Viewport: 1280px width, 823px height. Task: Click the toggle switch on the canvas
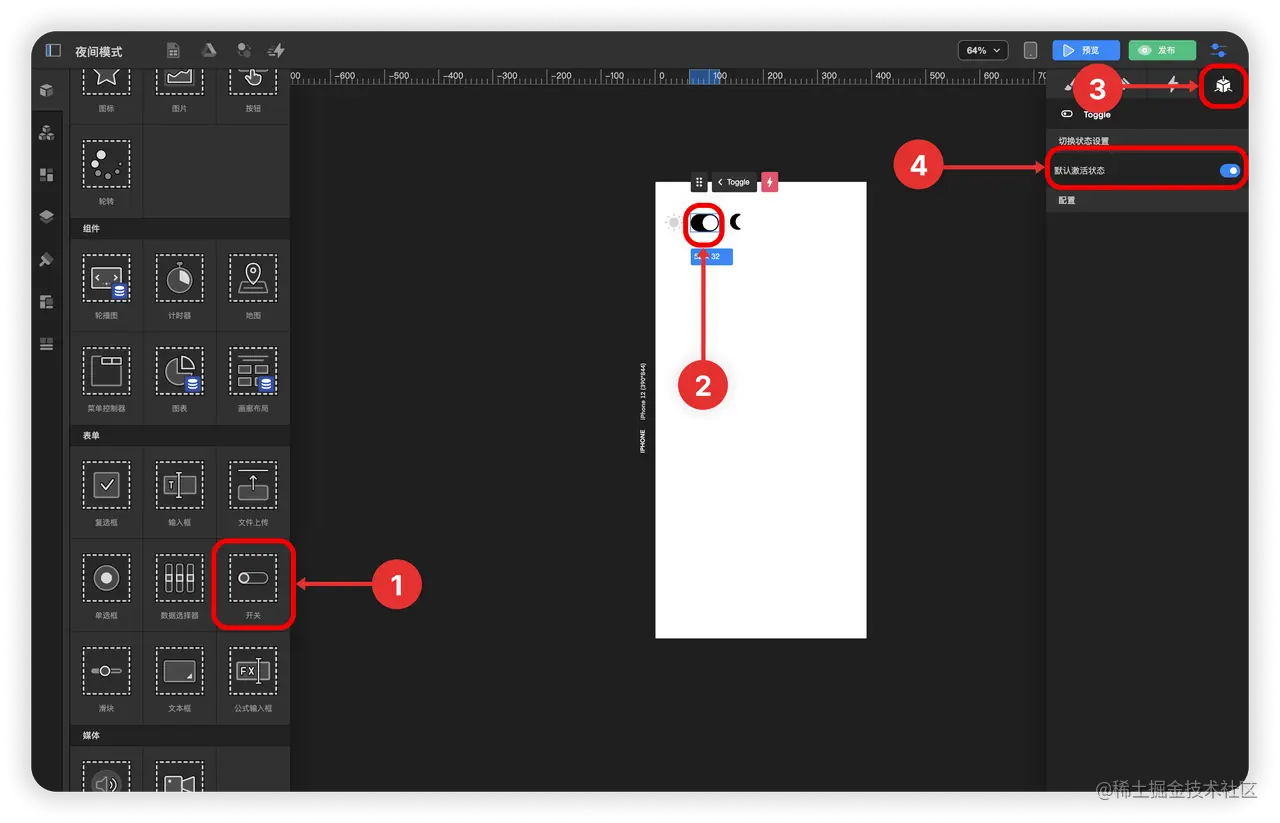point(704,223)
